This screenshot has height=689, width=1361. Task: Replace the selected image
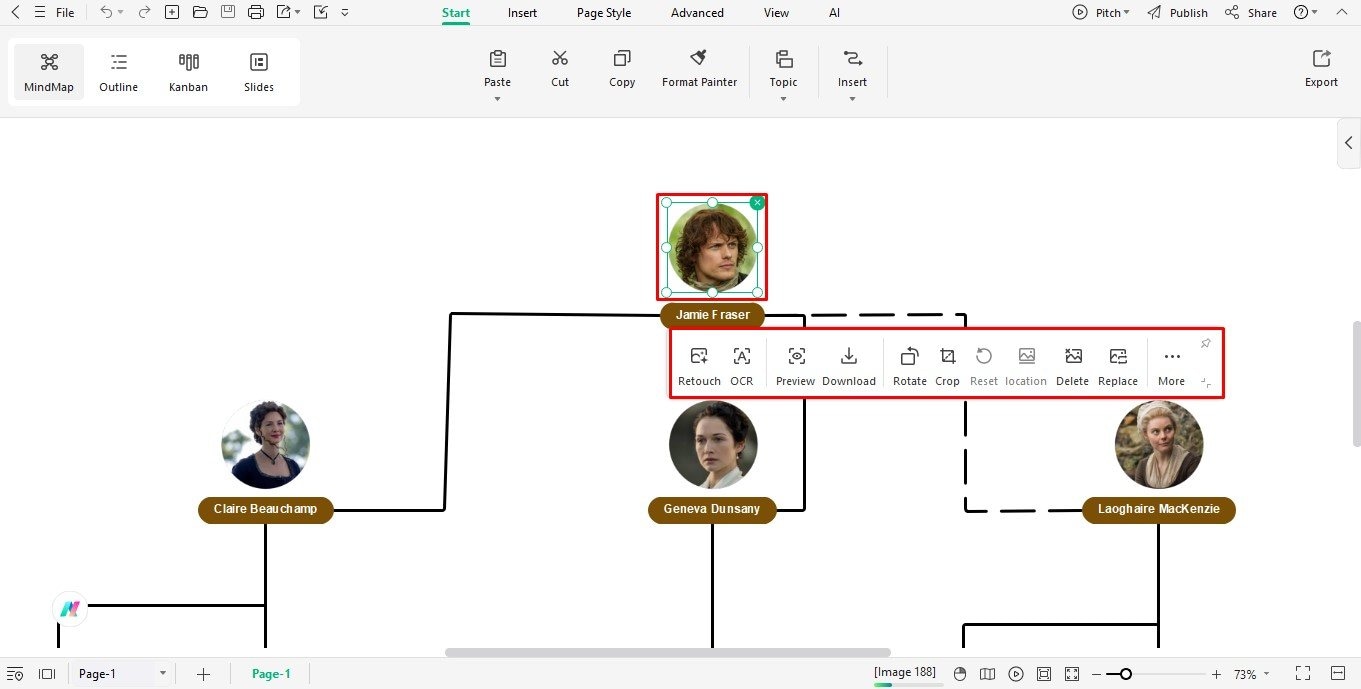coord(1118,366)
